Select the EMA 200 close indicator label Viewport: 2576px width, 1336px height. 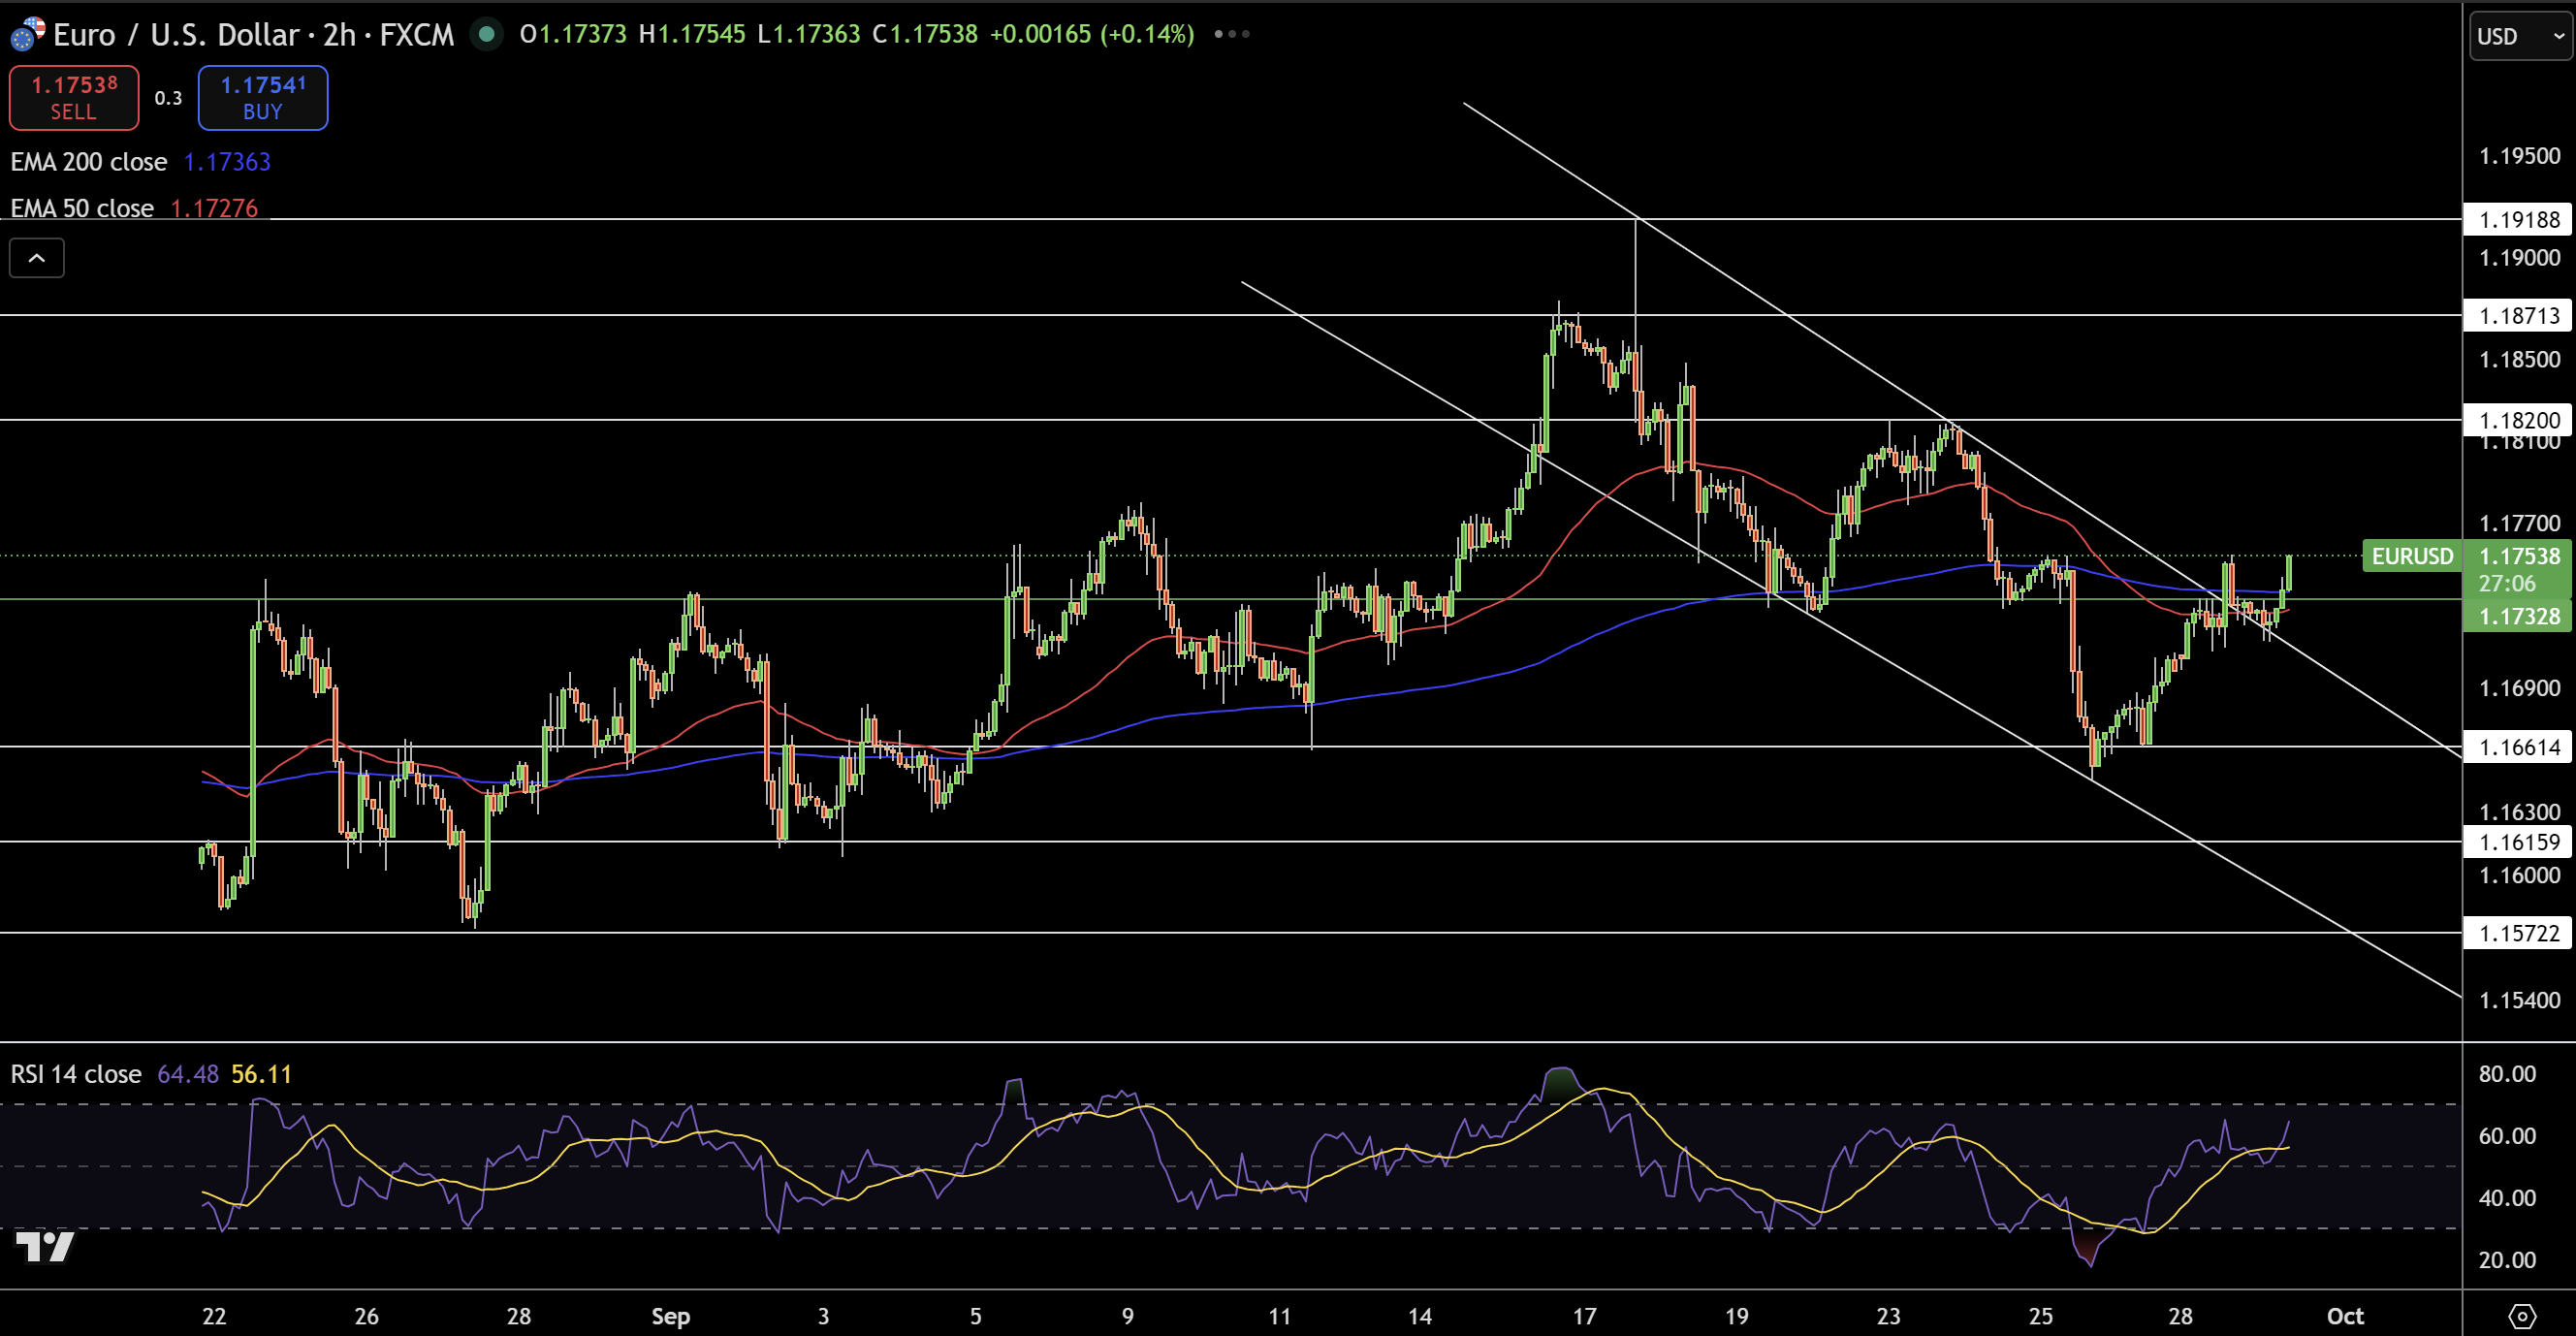(x=89, y=162)
